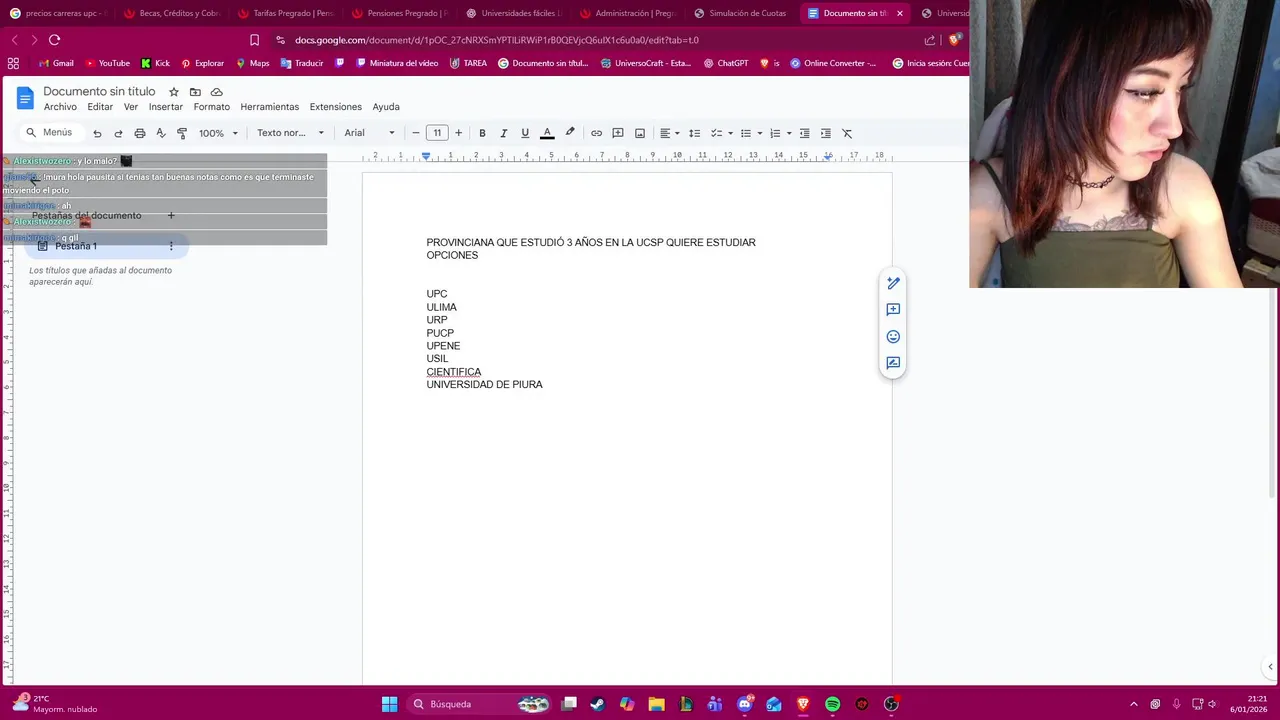Expand the bulleted list options arrow

(x=759, y=133)
